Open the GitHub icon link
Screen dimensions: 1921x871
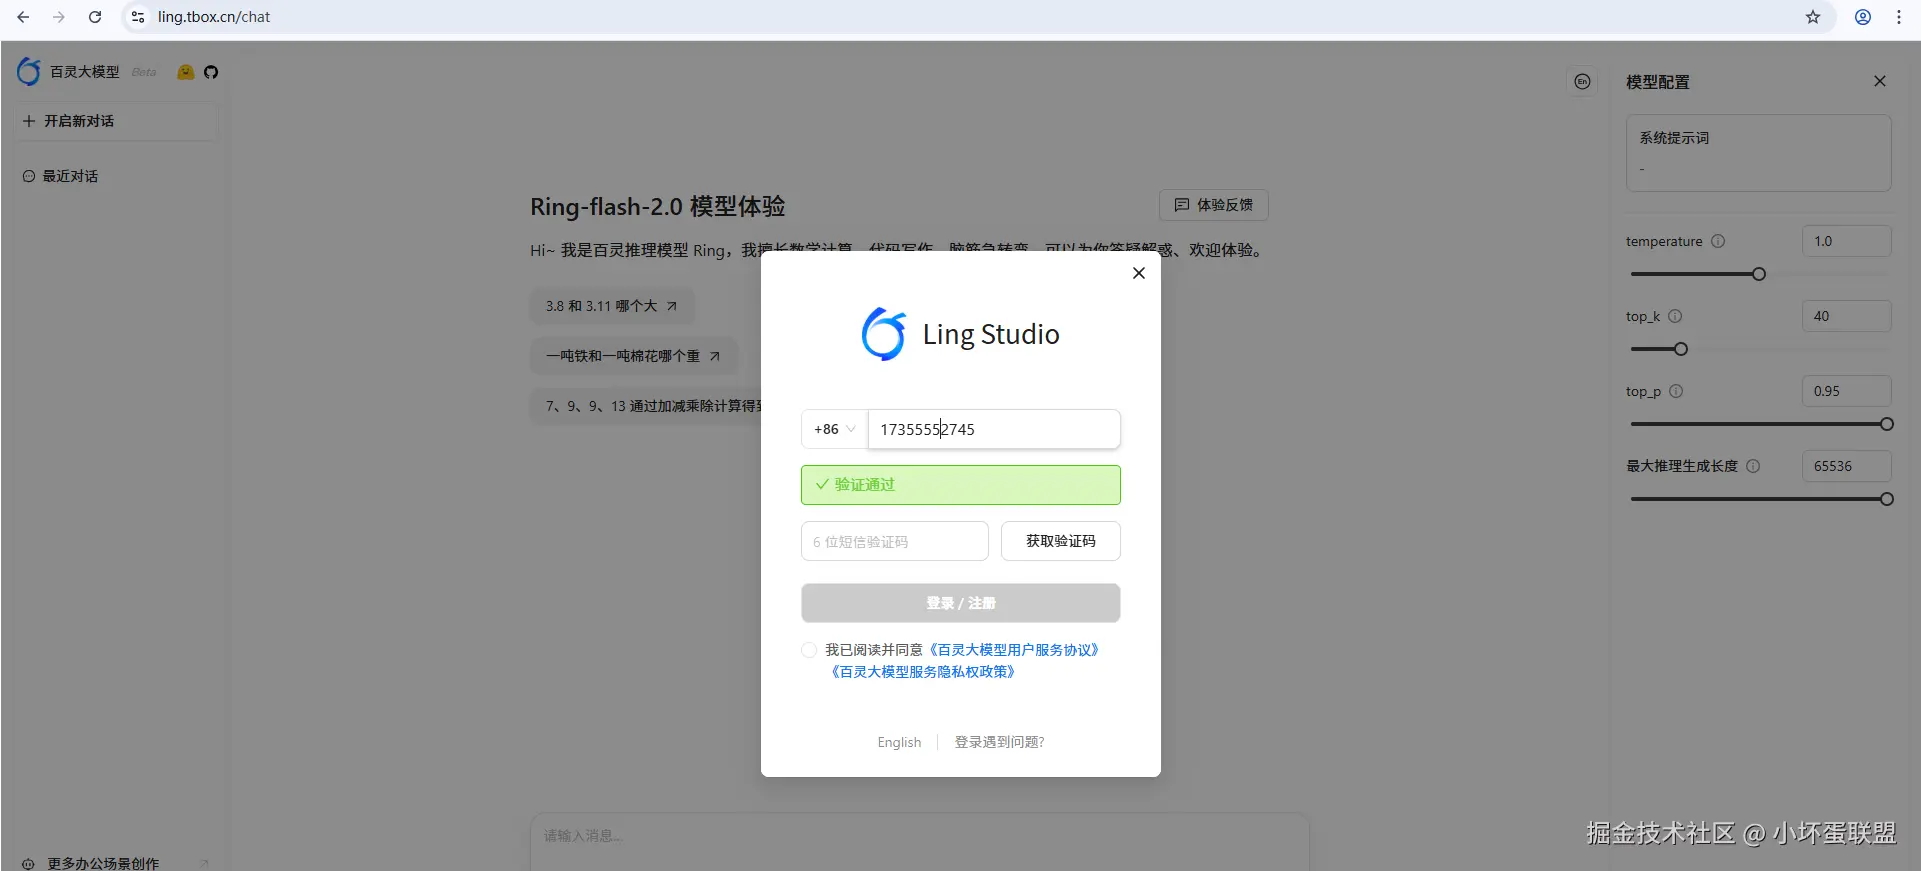tap(211, 72)
